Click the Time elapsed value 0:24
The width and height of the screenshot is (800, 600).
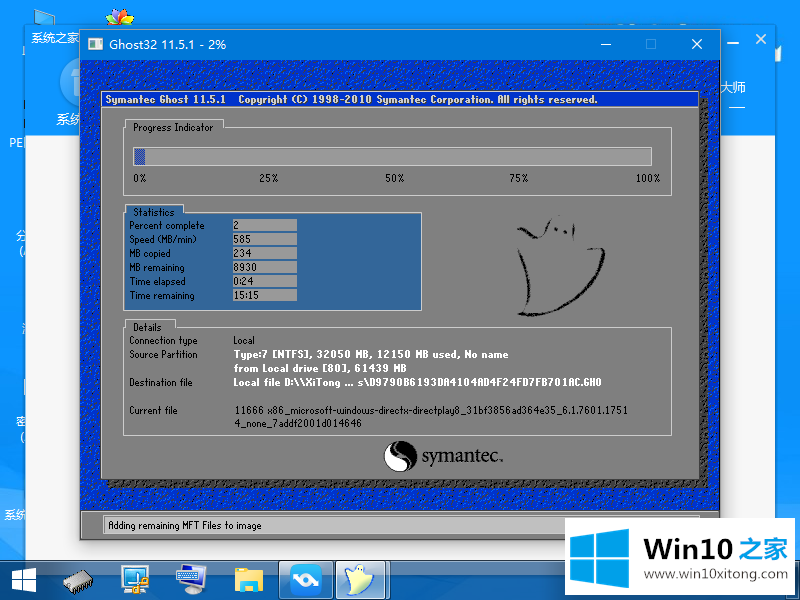tap(264, 281)
